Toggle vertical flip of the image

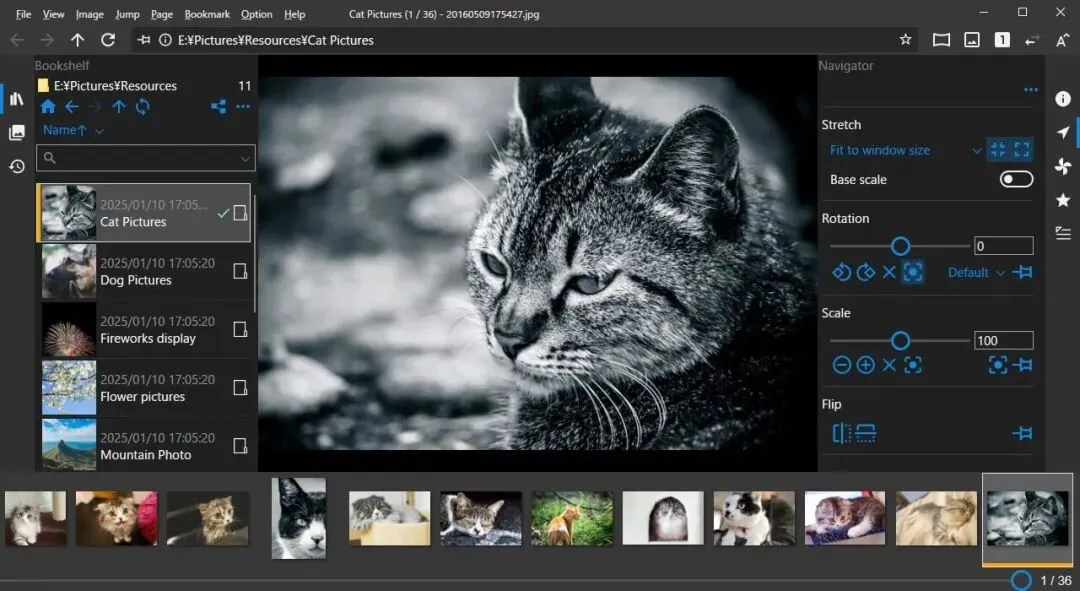pyautogui.click(x=866, y=433)
